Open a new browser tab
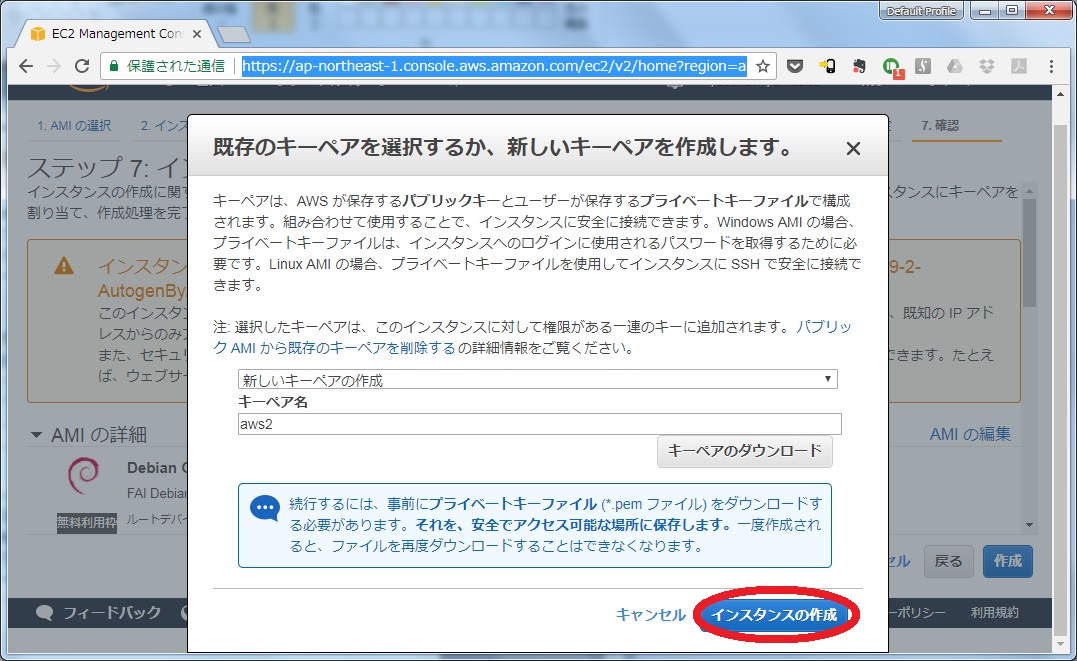The width and height of the screenshot is (1077, 661). [x=234, y=34]
